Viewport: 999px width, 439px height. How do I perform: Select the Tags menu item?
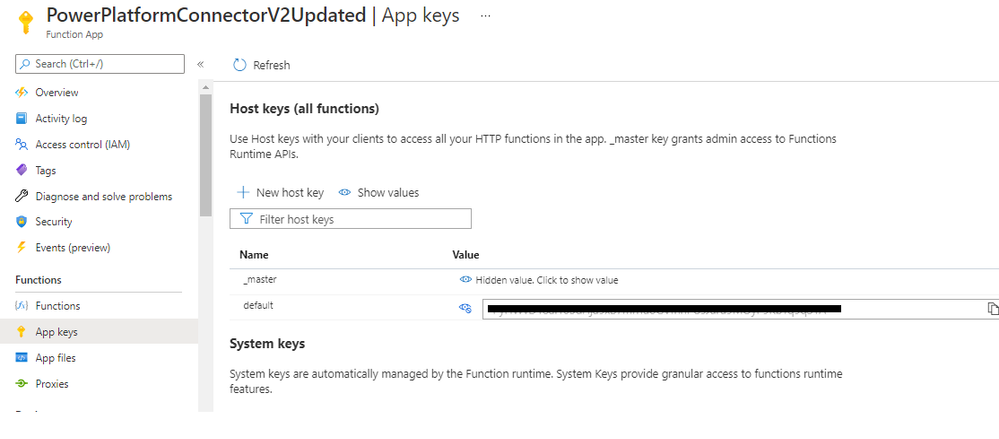(x=45, y=170)
